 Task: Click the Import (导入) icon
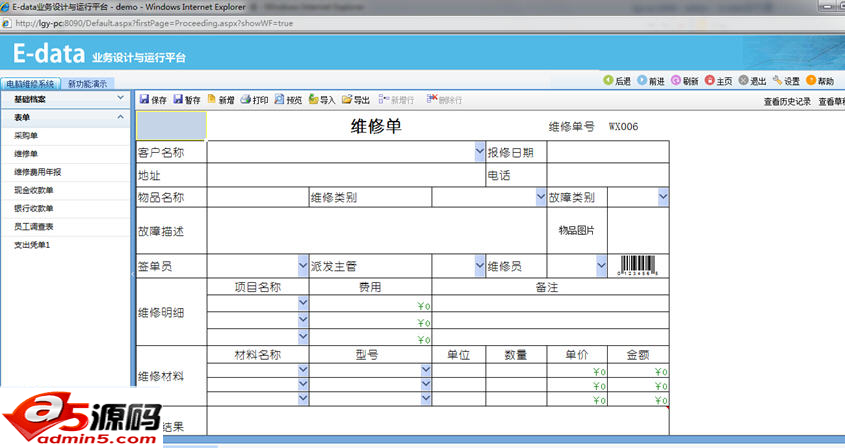point(313,100)
